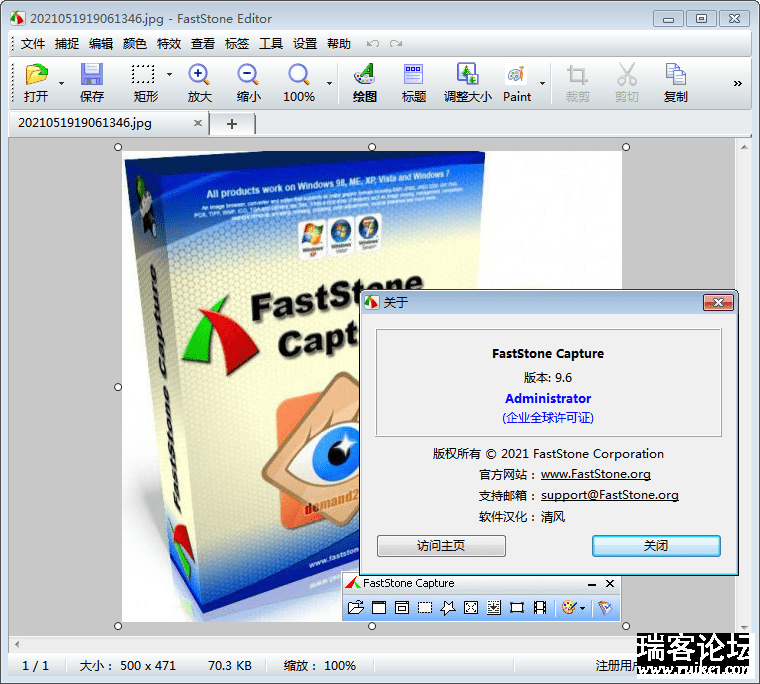
Task: Open 调整大小 resize tool
Action: (468, 74)
